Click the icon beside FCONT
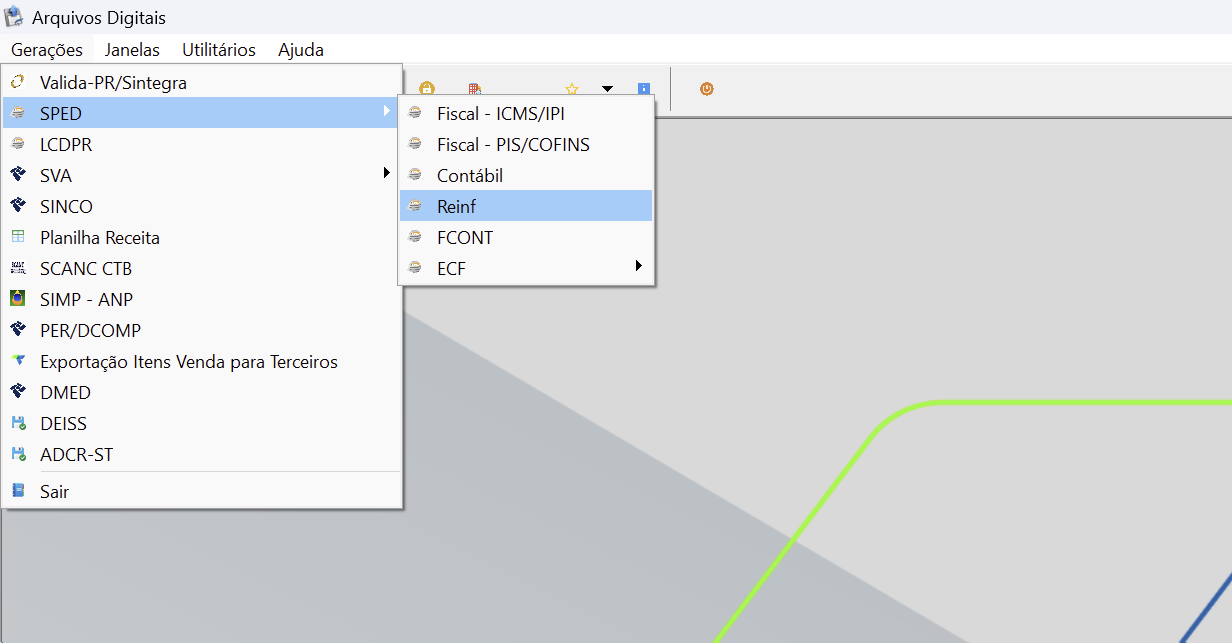Viewport: 1232px width, 643px height. click(415, 237)
